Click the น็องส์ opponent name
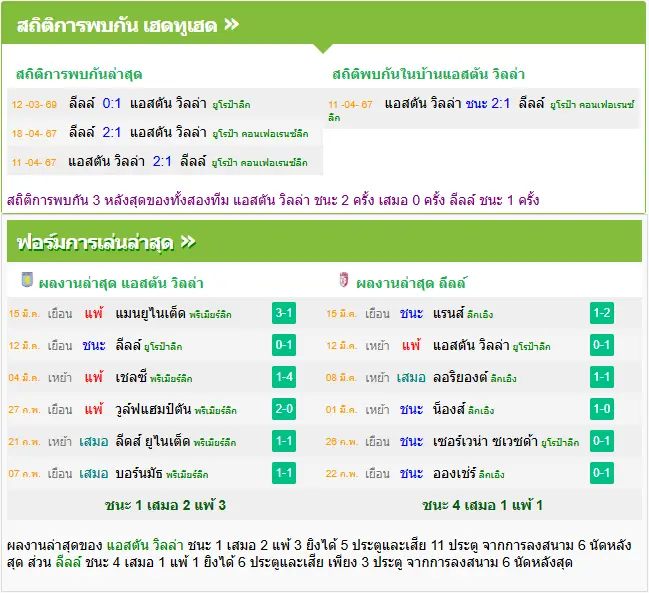 pyautogui.click(x=449, y=409)
